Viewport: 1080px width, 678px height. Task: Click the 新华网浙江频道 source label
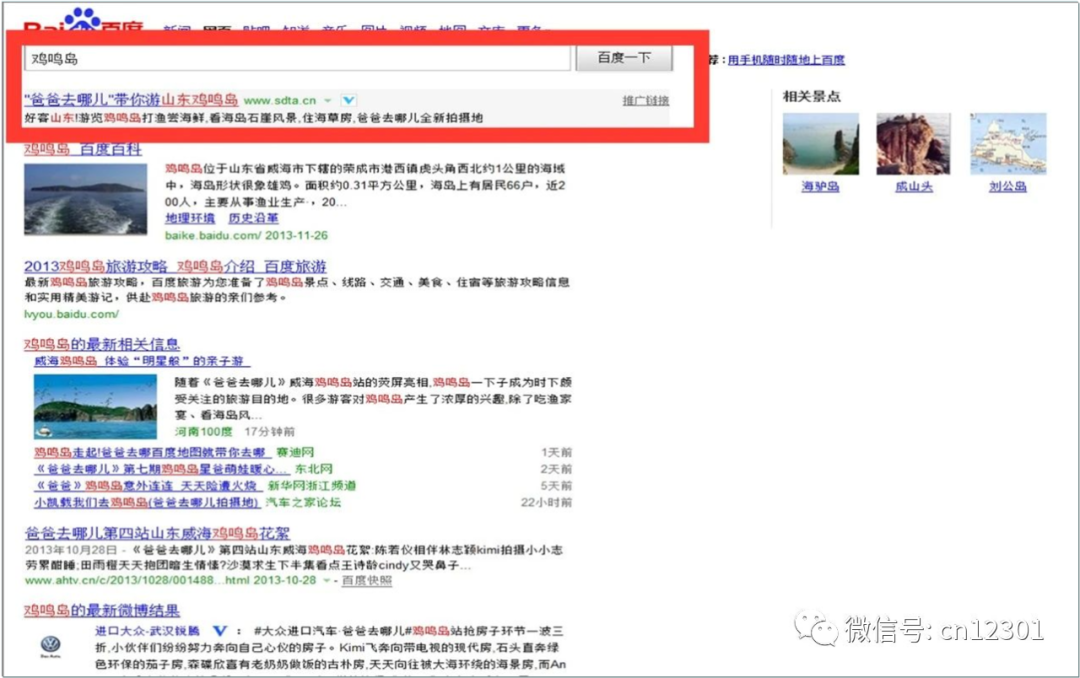click(x=312, y=486)
